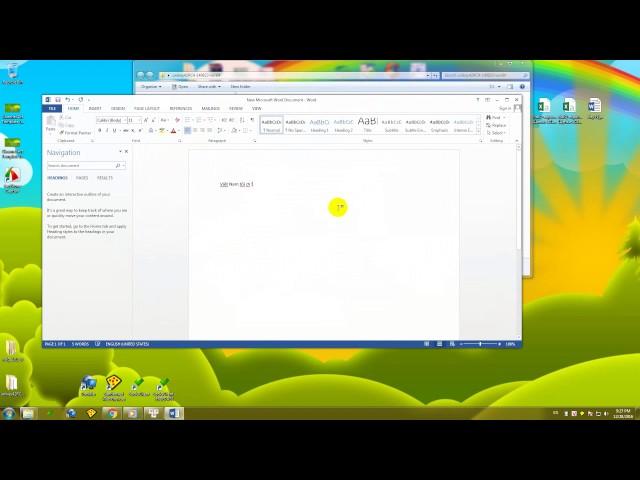Toggle Underline formatting
The image size is (640, 480).
(x=114, y=131)
